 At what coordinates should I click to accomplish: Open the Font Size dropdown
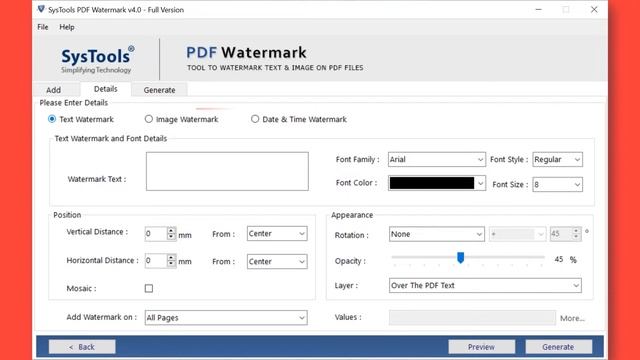coord(557,184)
